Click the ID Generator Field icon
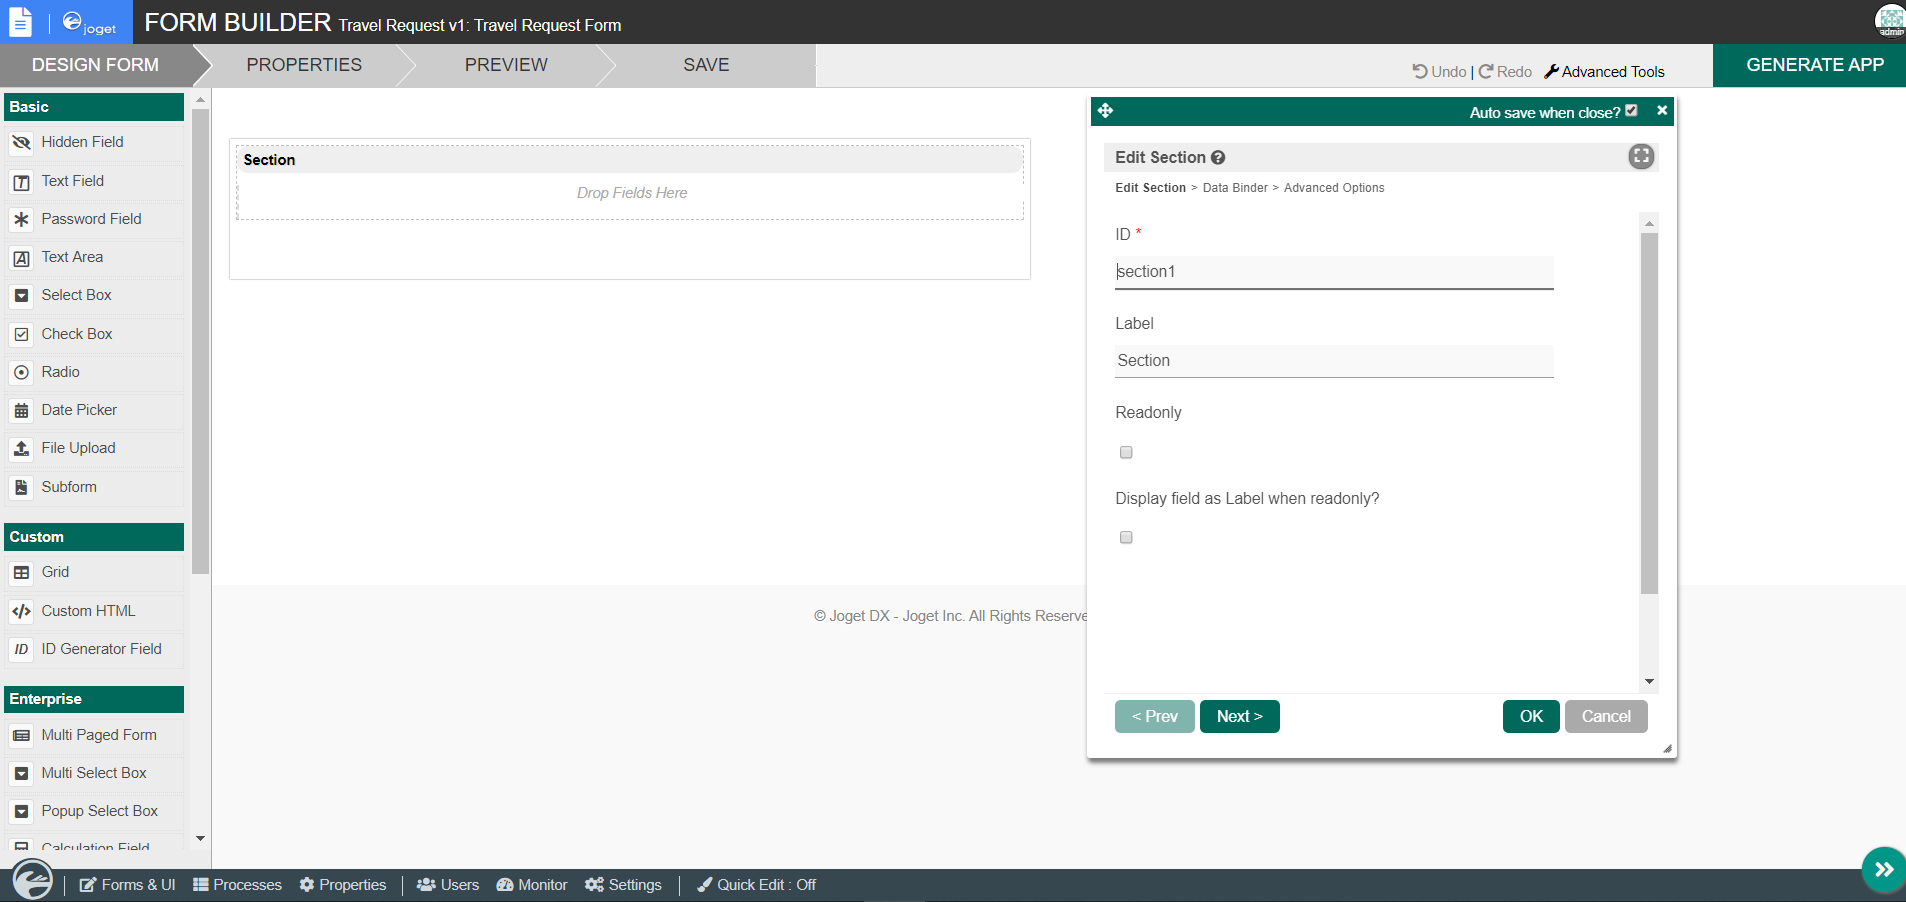1906x902 pixels. click(21, 650)
